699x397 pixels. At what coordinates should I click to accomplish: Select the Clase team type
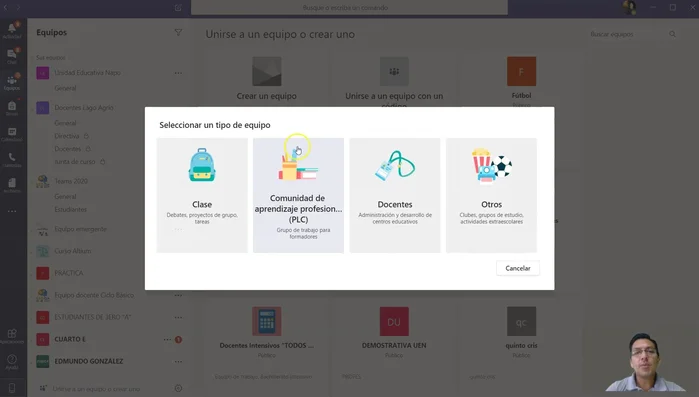pyautogui.click(x=202, y=195)
